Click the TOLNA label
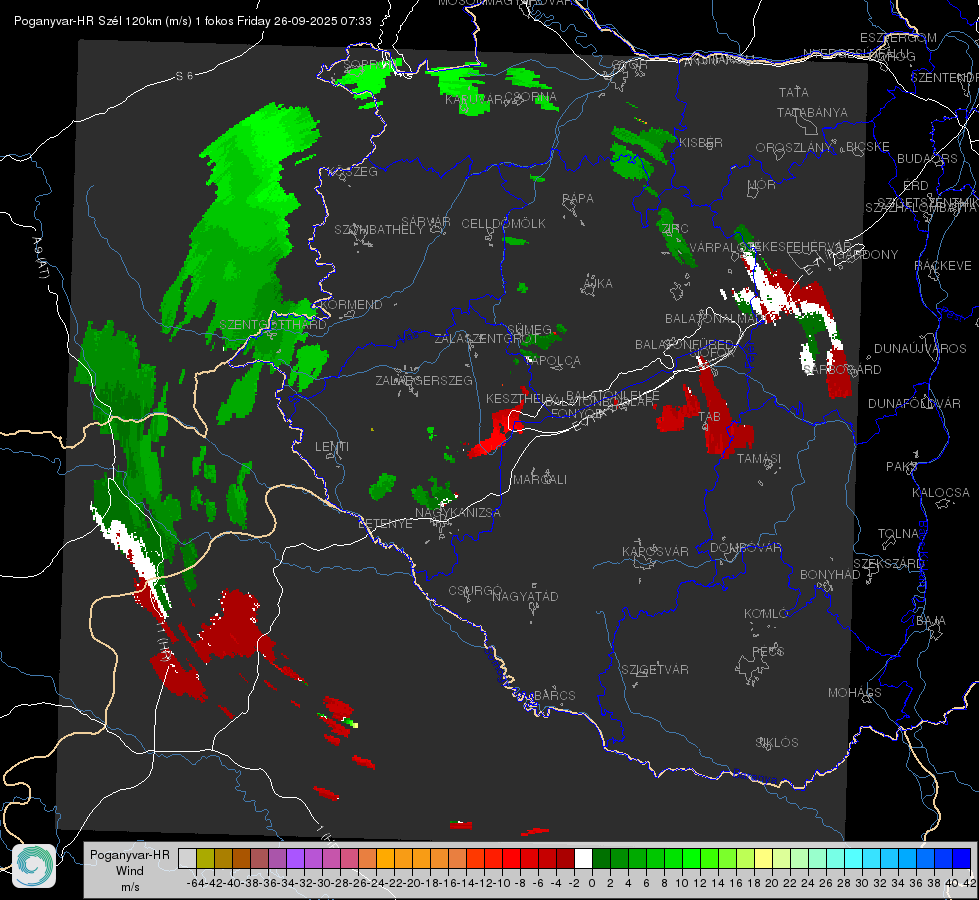This screenshot has width=979, height=900. pyautogui.click(x=899, y=534)
